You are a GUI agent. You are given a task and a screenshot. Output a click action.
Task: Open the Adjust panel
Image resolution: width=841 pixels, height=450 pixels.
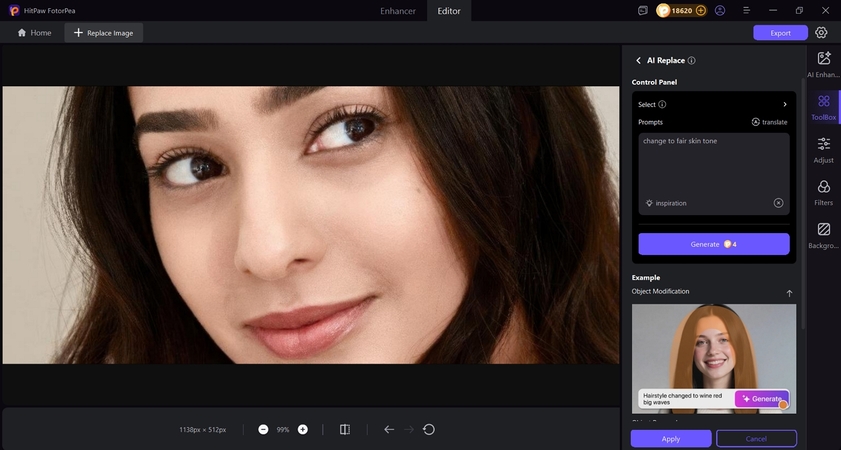click(x=824, y=150)
